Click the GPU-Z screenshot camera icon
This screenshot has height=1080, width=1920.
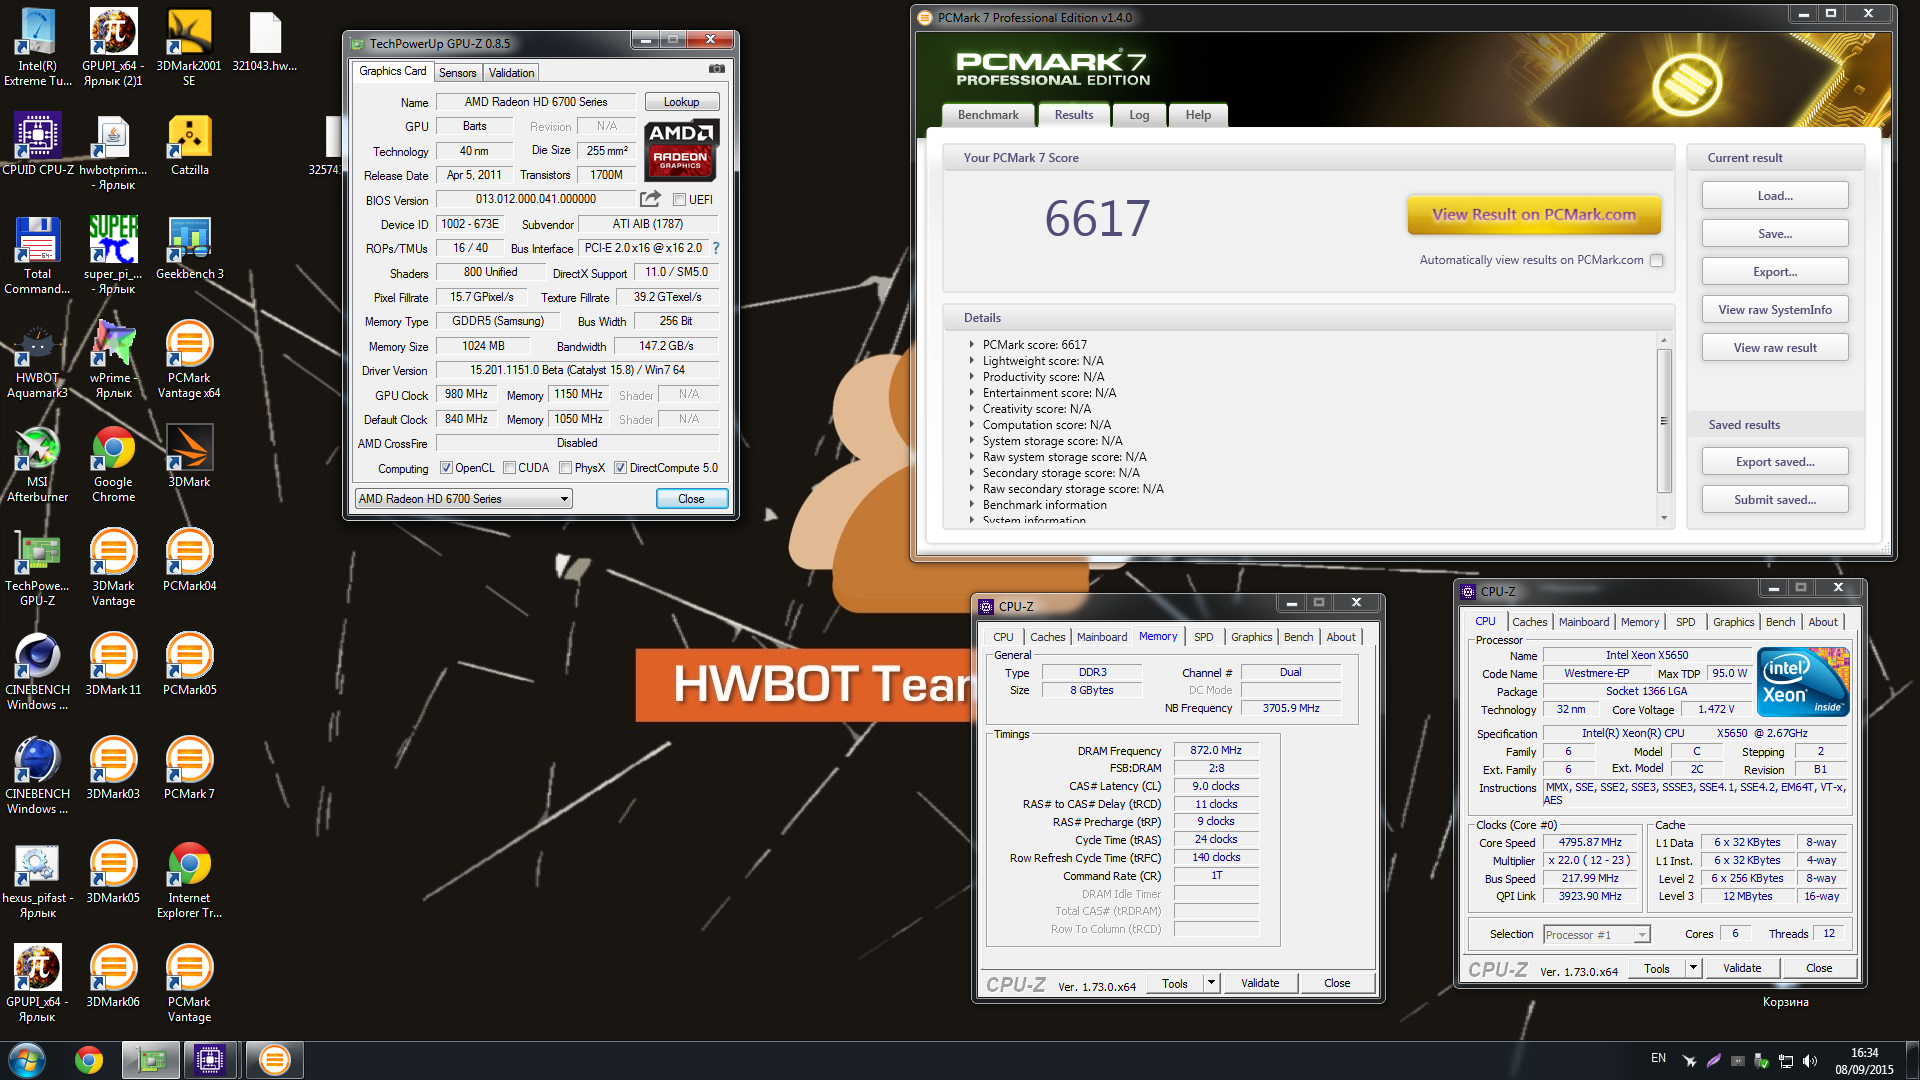point(717,69)
